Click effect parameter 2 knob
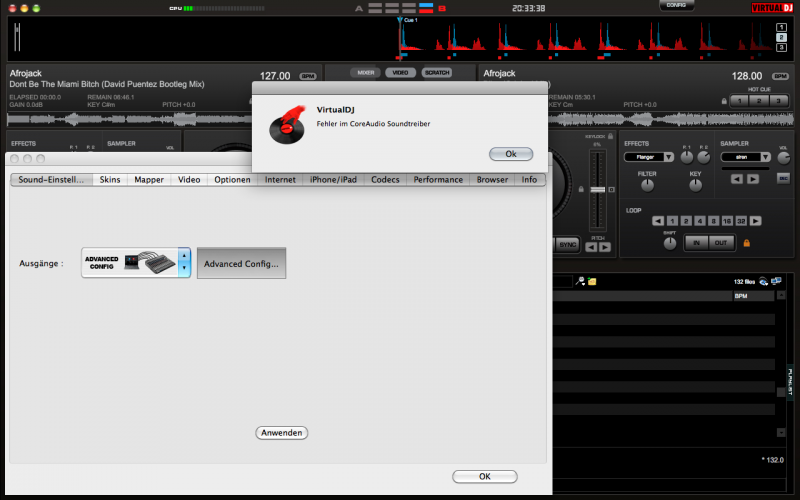This screenshot has width=800, height=500. click(x=704, y=158)
